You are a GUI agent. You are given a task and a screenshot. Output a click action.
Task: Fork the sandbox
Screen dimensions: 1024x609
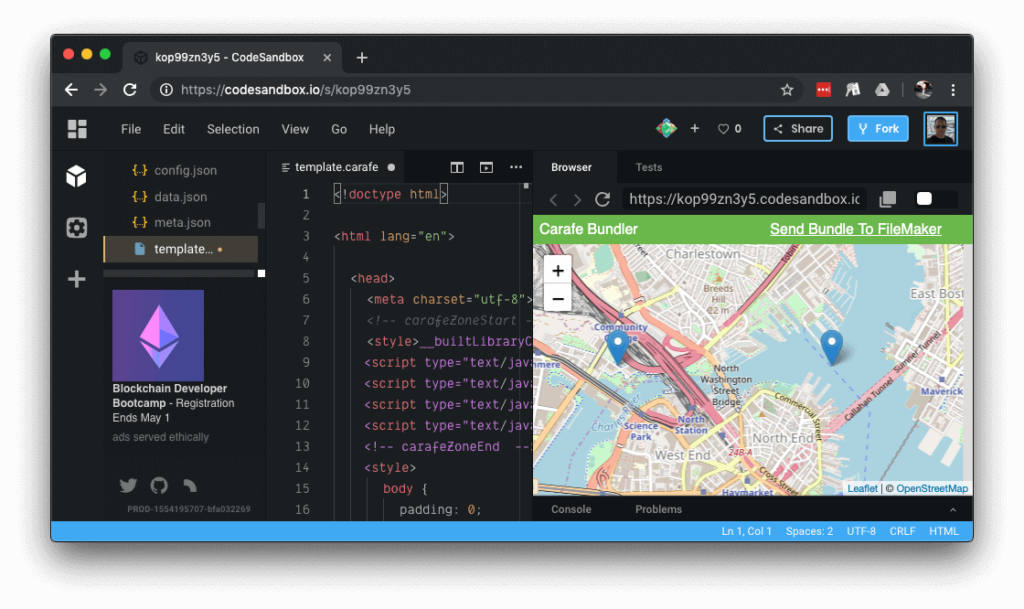click(877, 128)
